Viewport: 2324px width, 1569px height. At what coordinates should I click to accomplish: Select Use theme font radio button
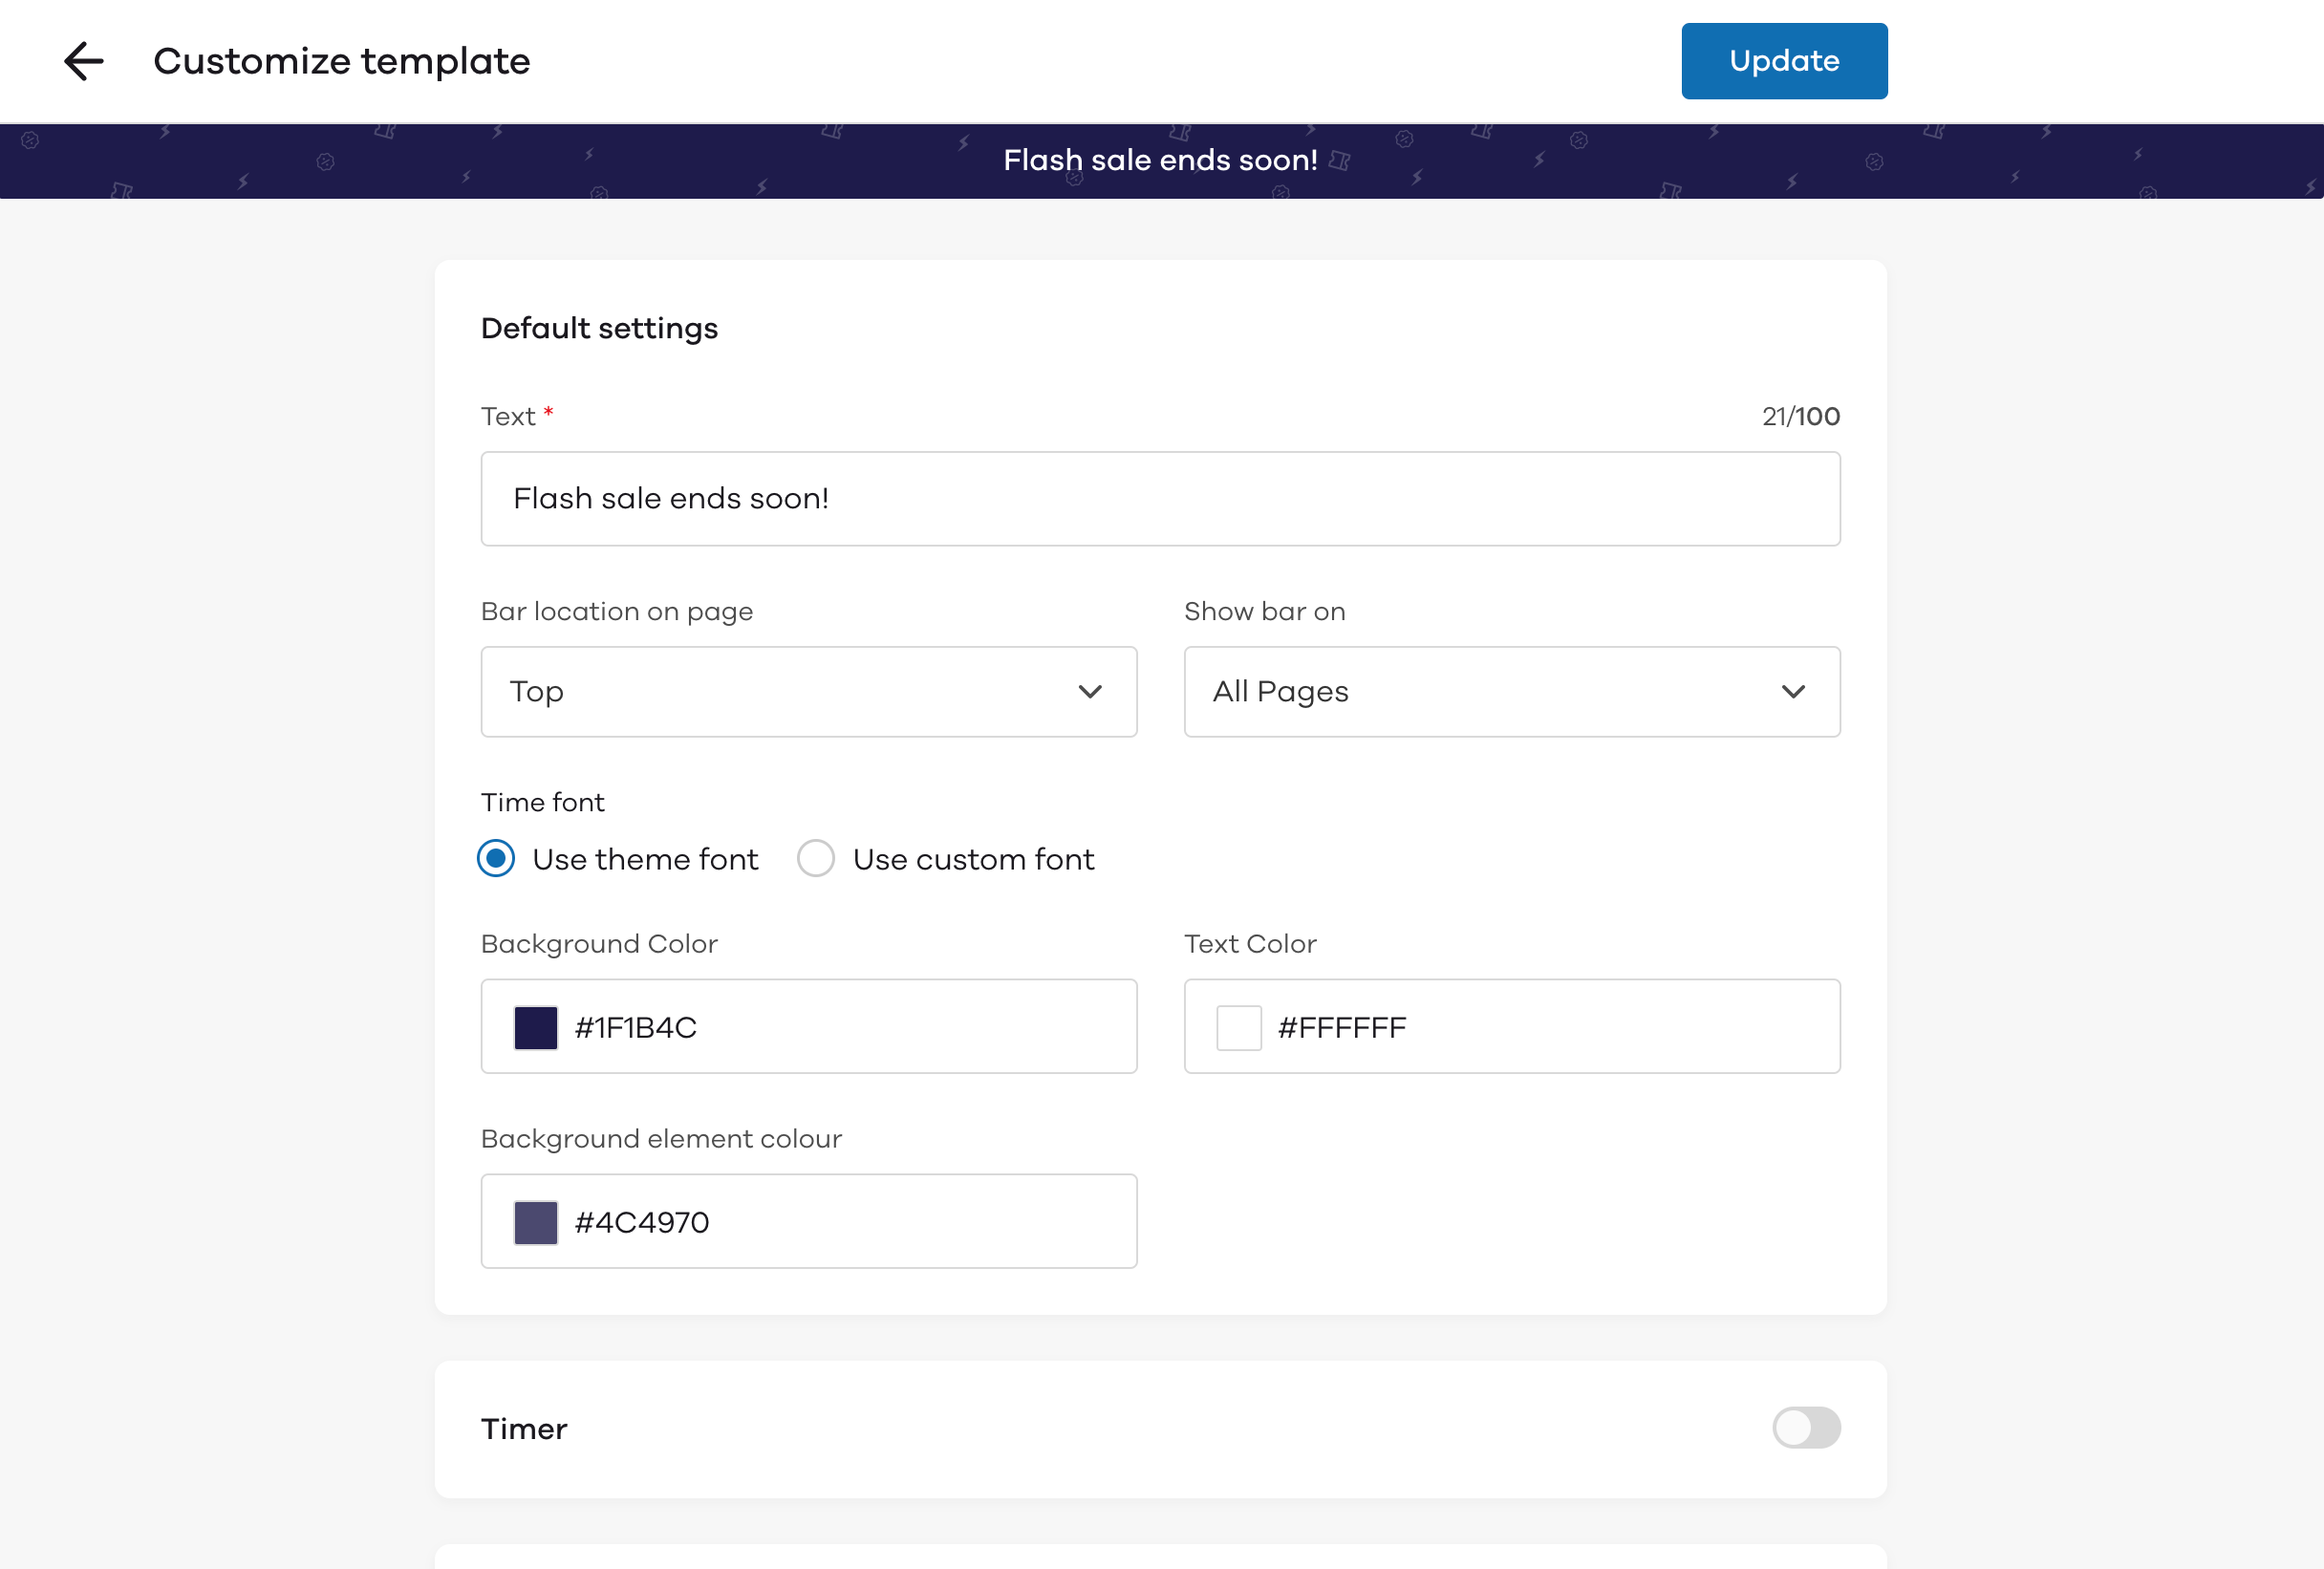coord(496,858)
